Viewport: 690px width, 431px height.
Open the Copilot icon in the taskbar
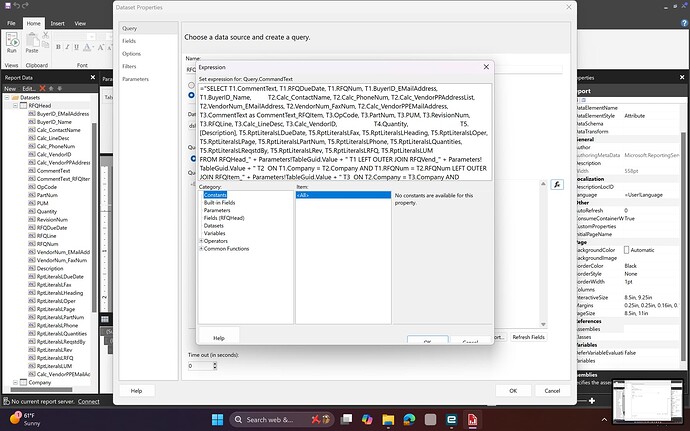[367, 420]
